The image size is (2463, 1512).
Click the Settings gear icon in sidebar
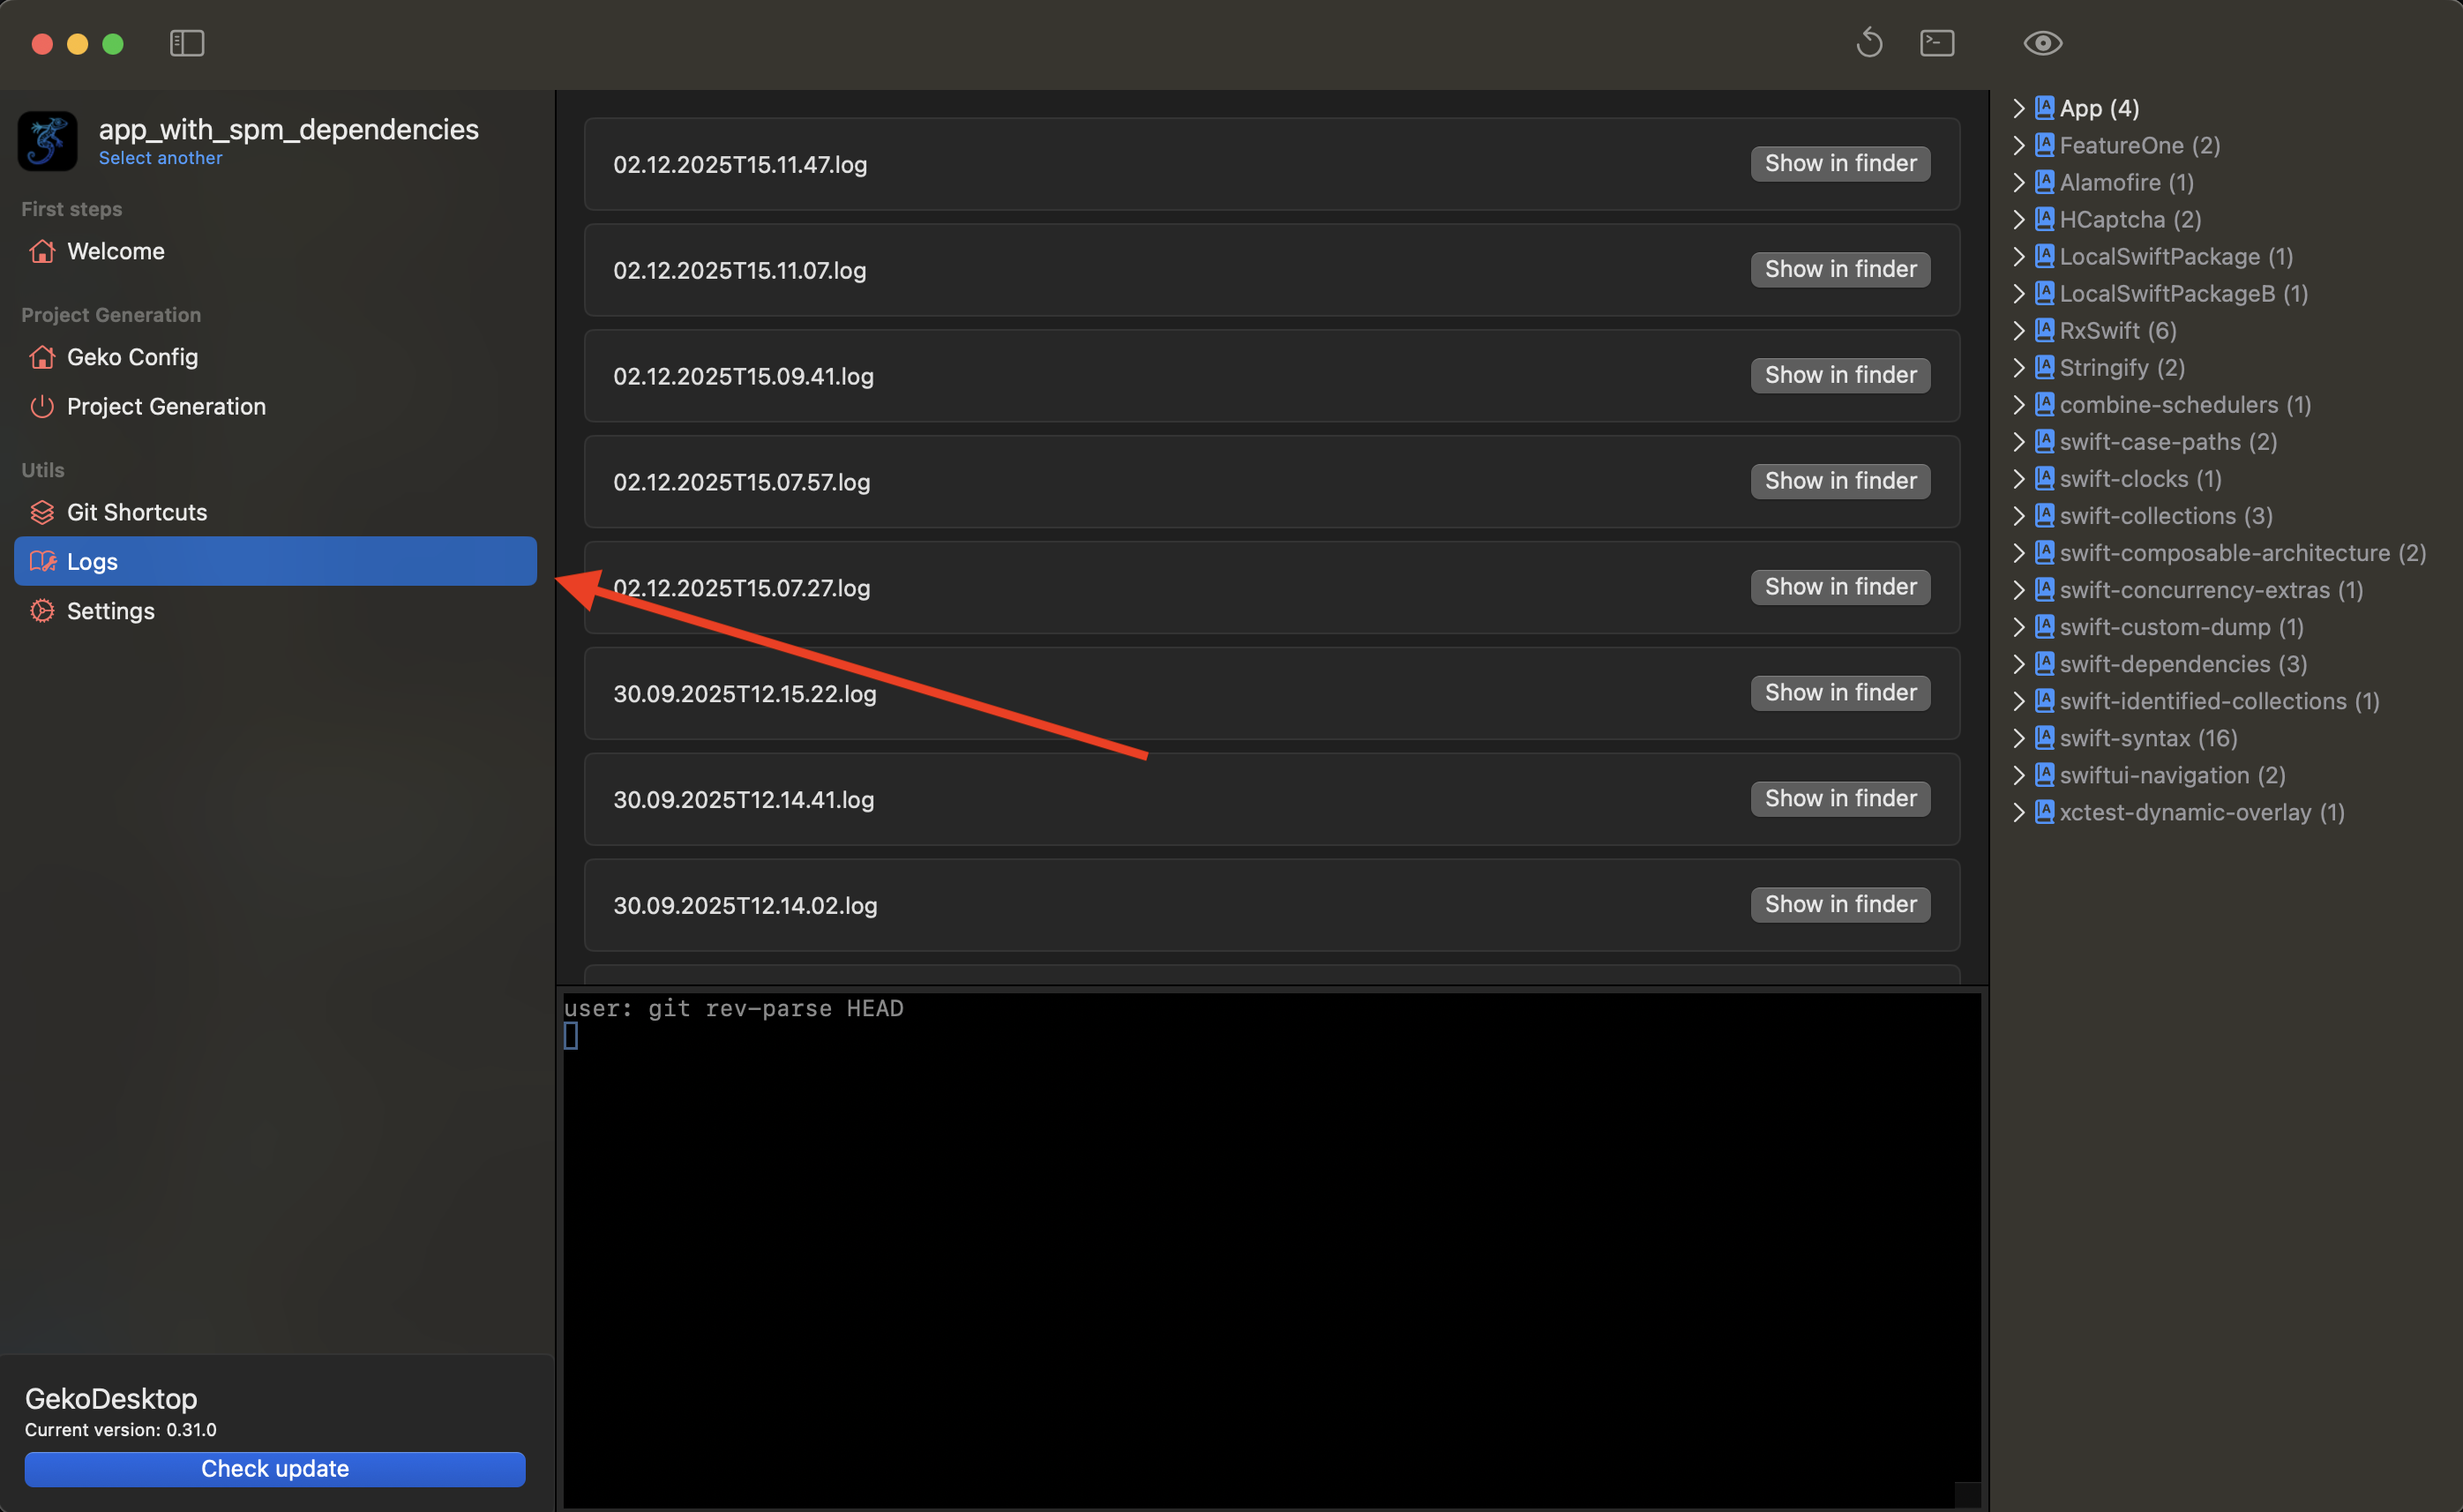point(42,611)
